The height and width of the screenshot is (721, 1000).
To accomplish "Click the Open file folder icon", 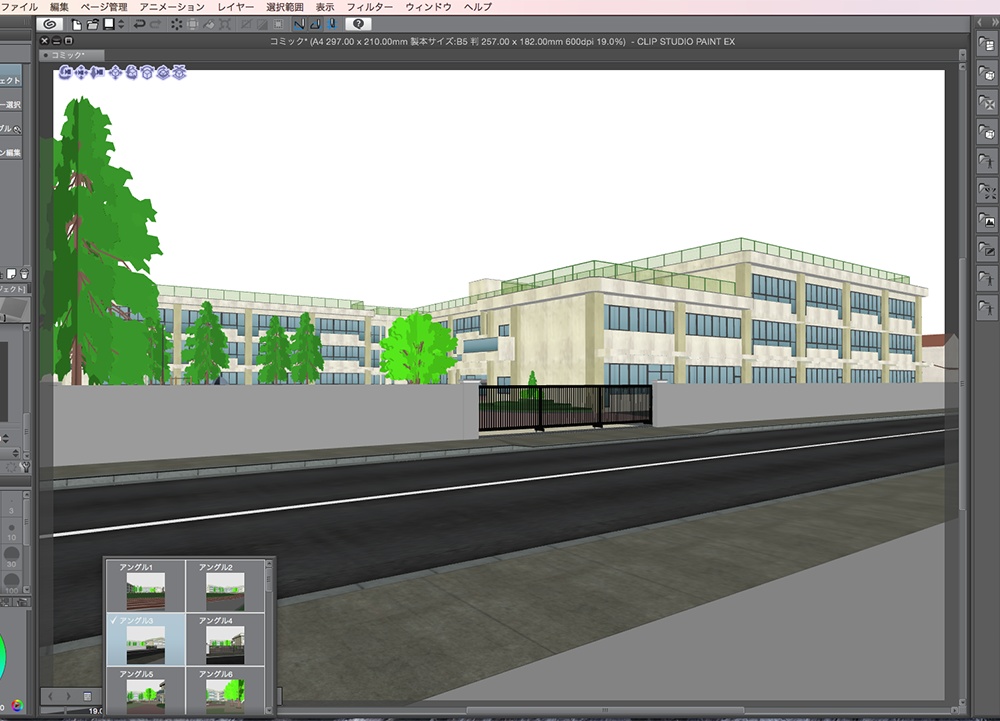I will coord(92,25).
